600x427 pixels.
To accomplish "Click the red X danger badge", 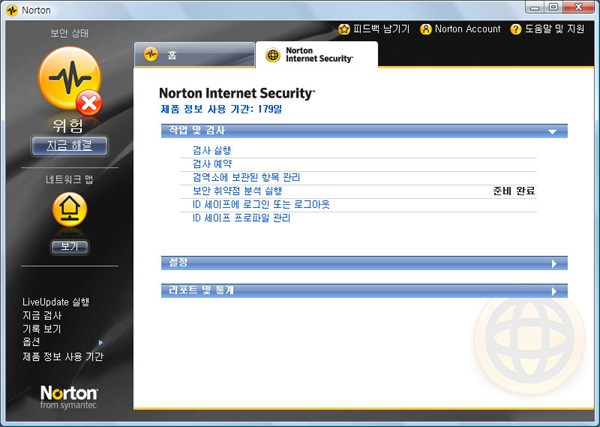I will point(89,103).
